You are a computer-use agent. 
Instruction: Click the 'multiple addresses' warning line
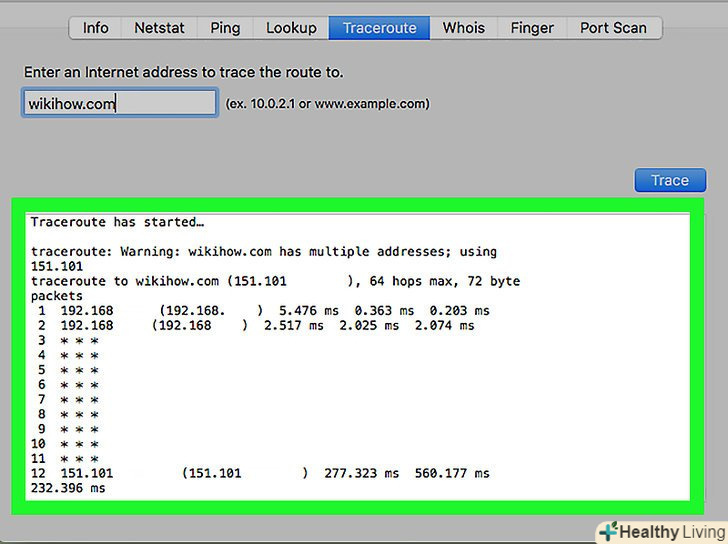[x=264, y=252]
